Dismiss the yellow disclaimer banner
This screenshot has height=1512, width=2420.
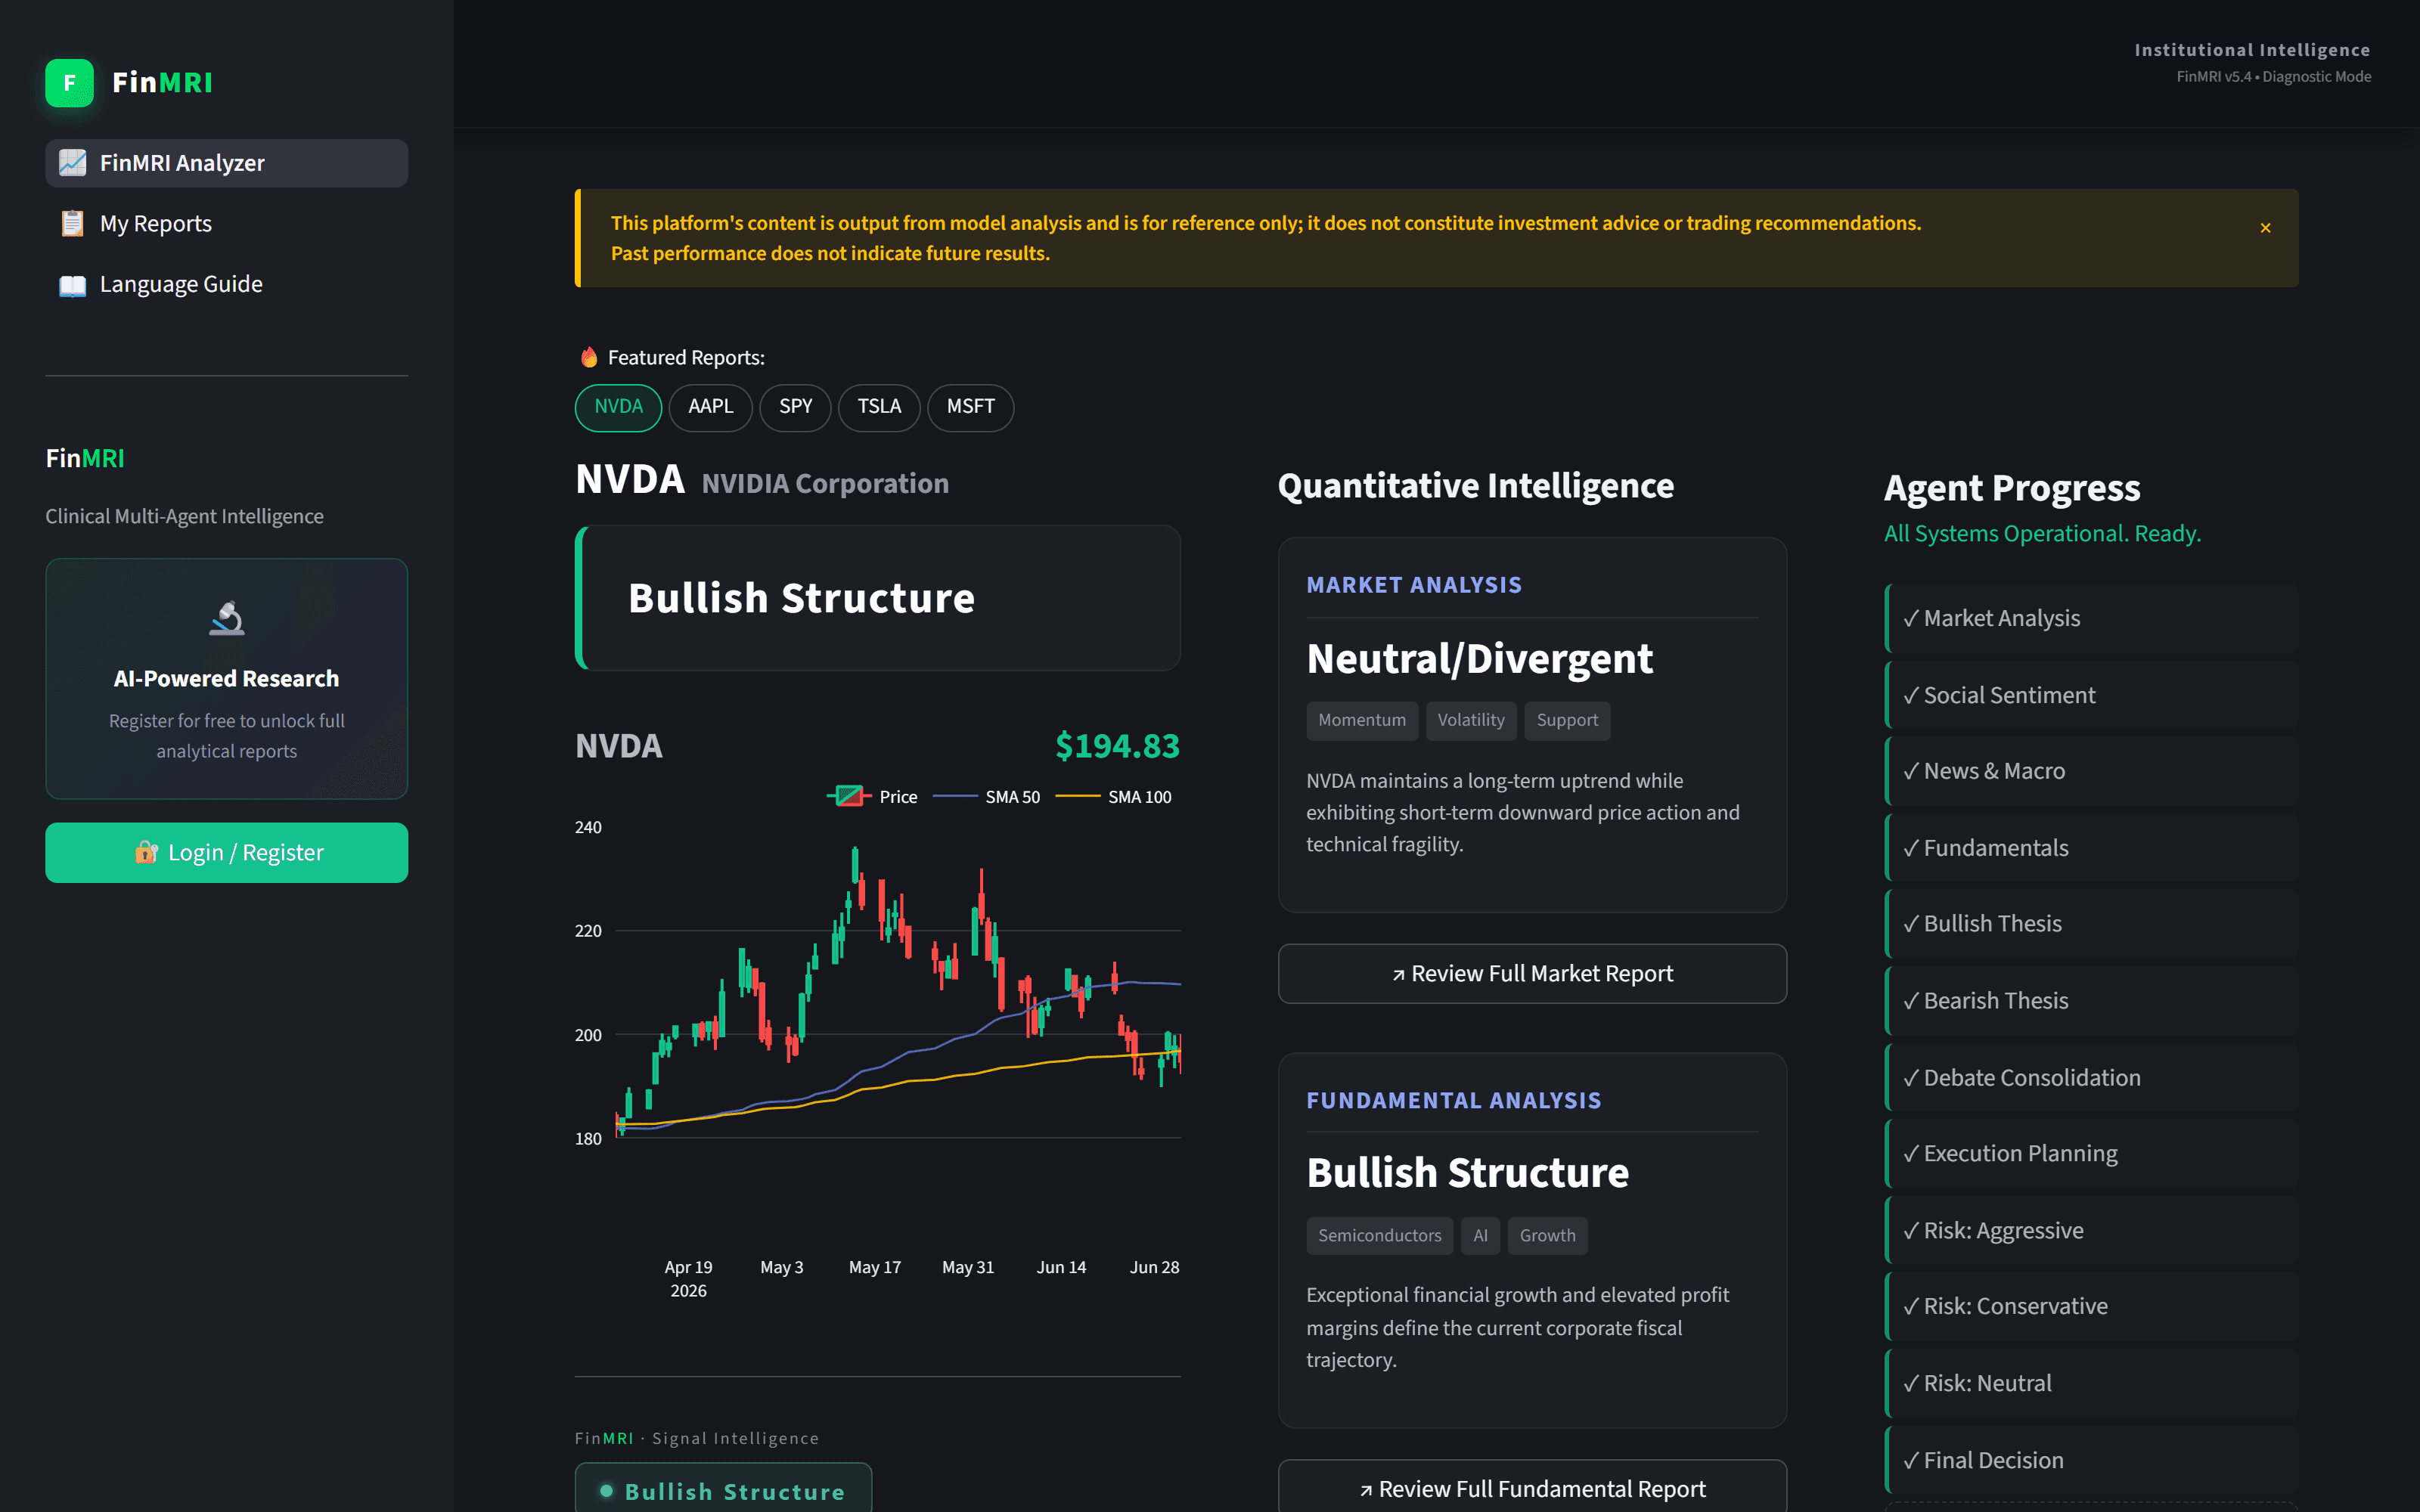click(x=2265, y=228)
